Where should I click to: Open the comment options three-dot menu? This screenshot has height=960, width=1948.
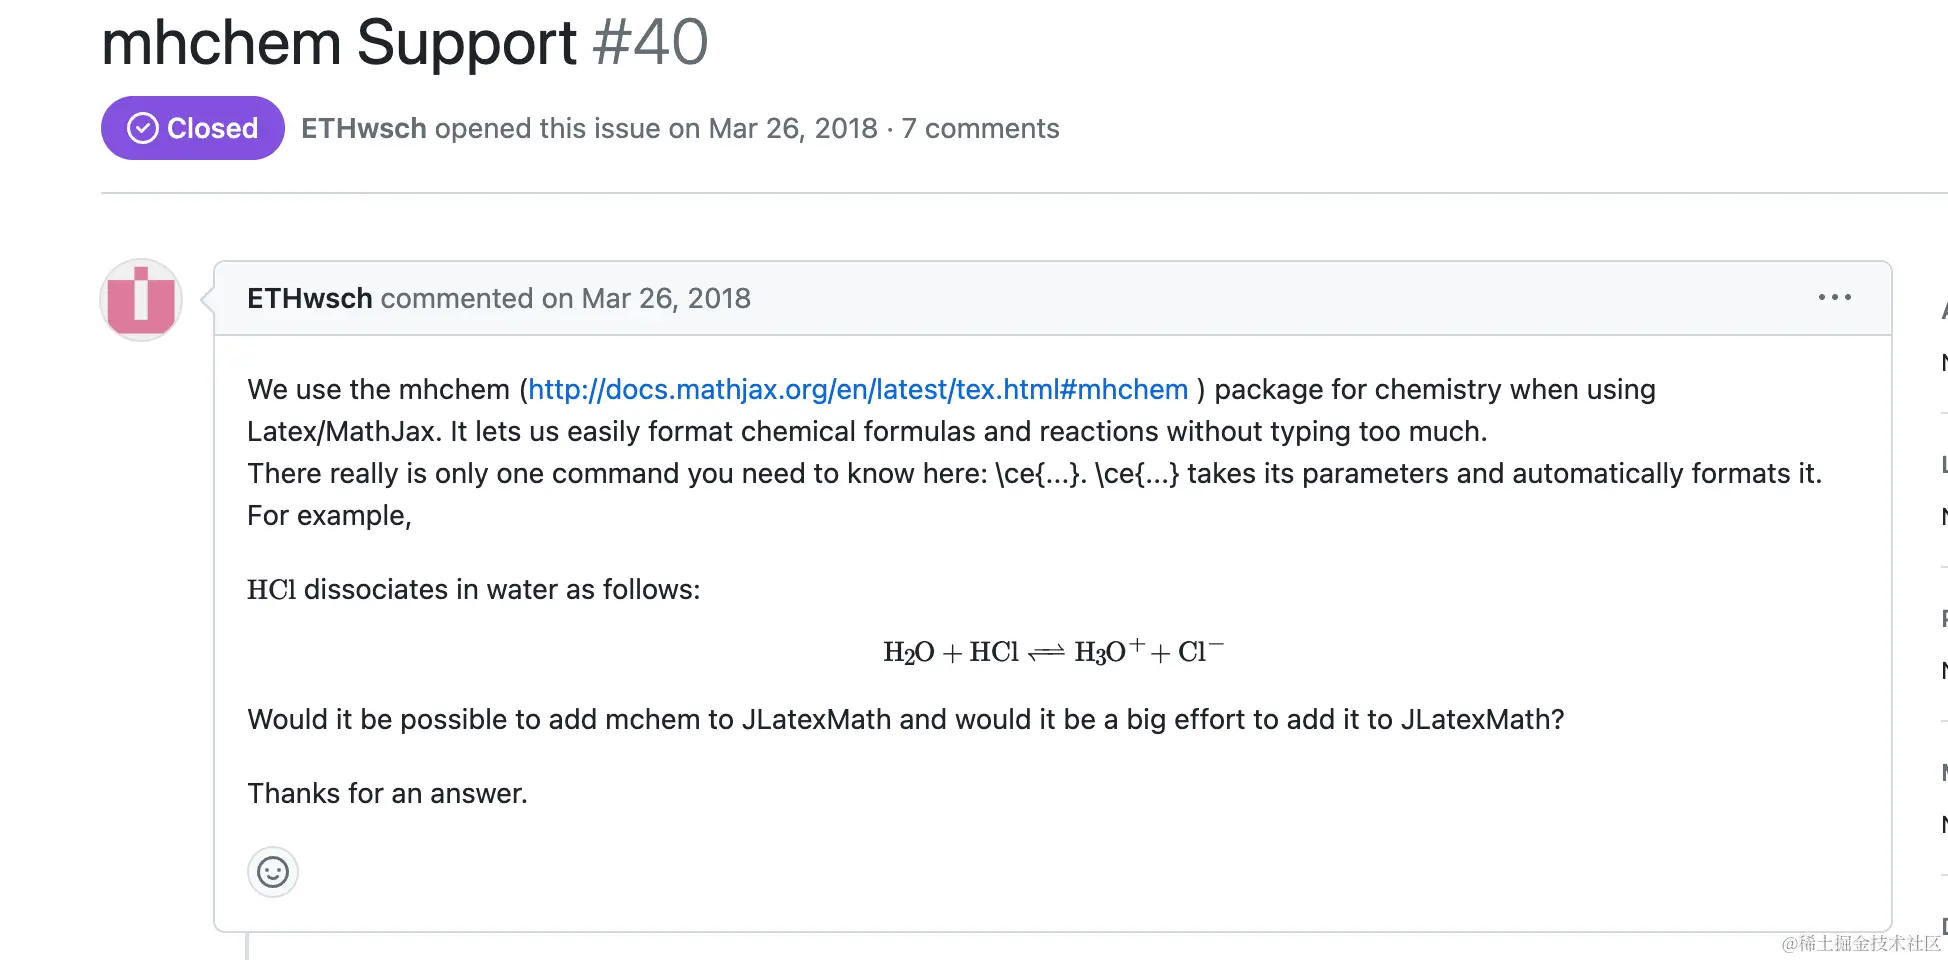point(1835,297)
